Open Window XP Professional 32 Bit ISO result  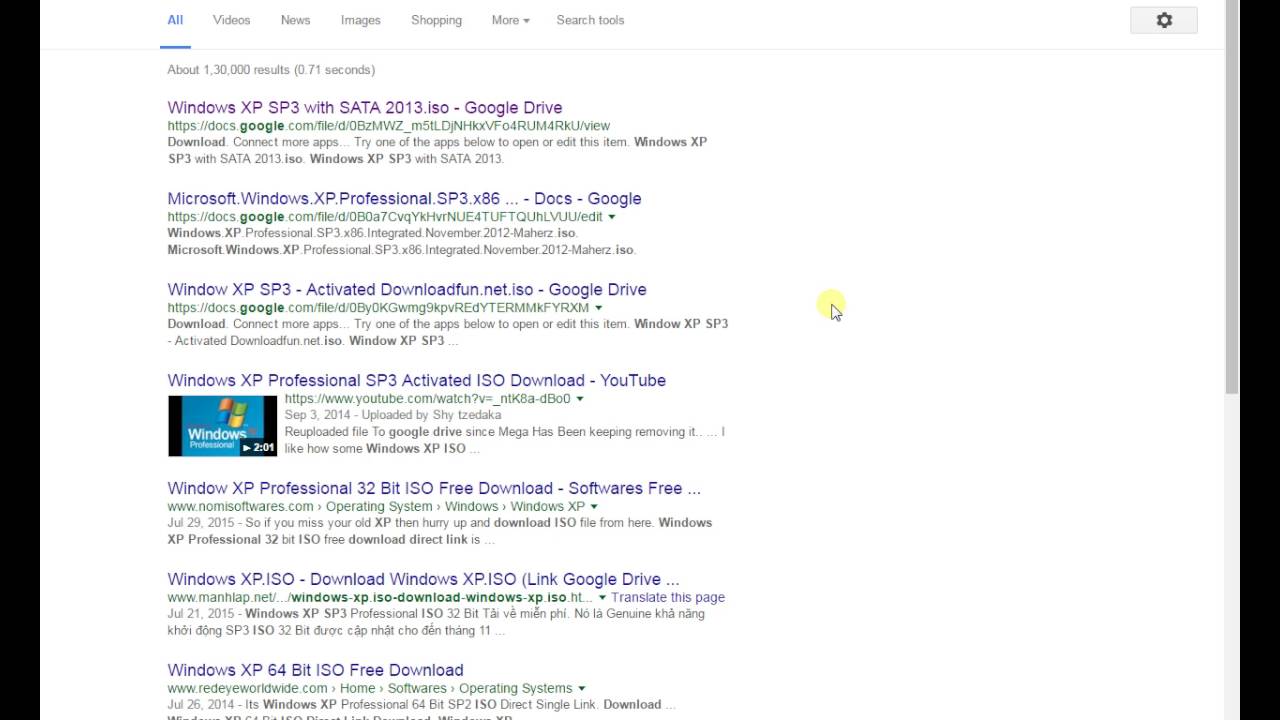click(x=434, y=489)
